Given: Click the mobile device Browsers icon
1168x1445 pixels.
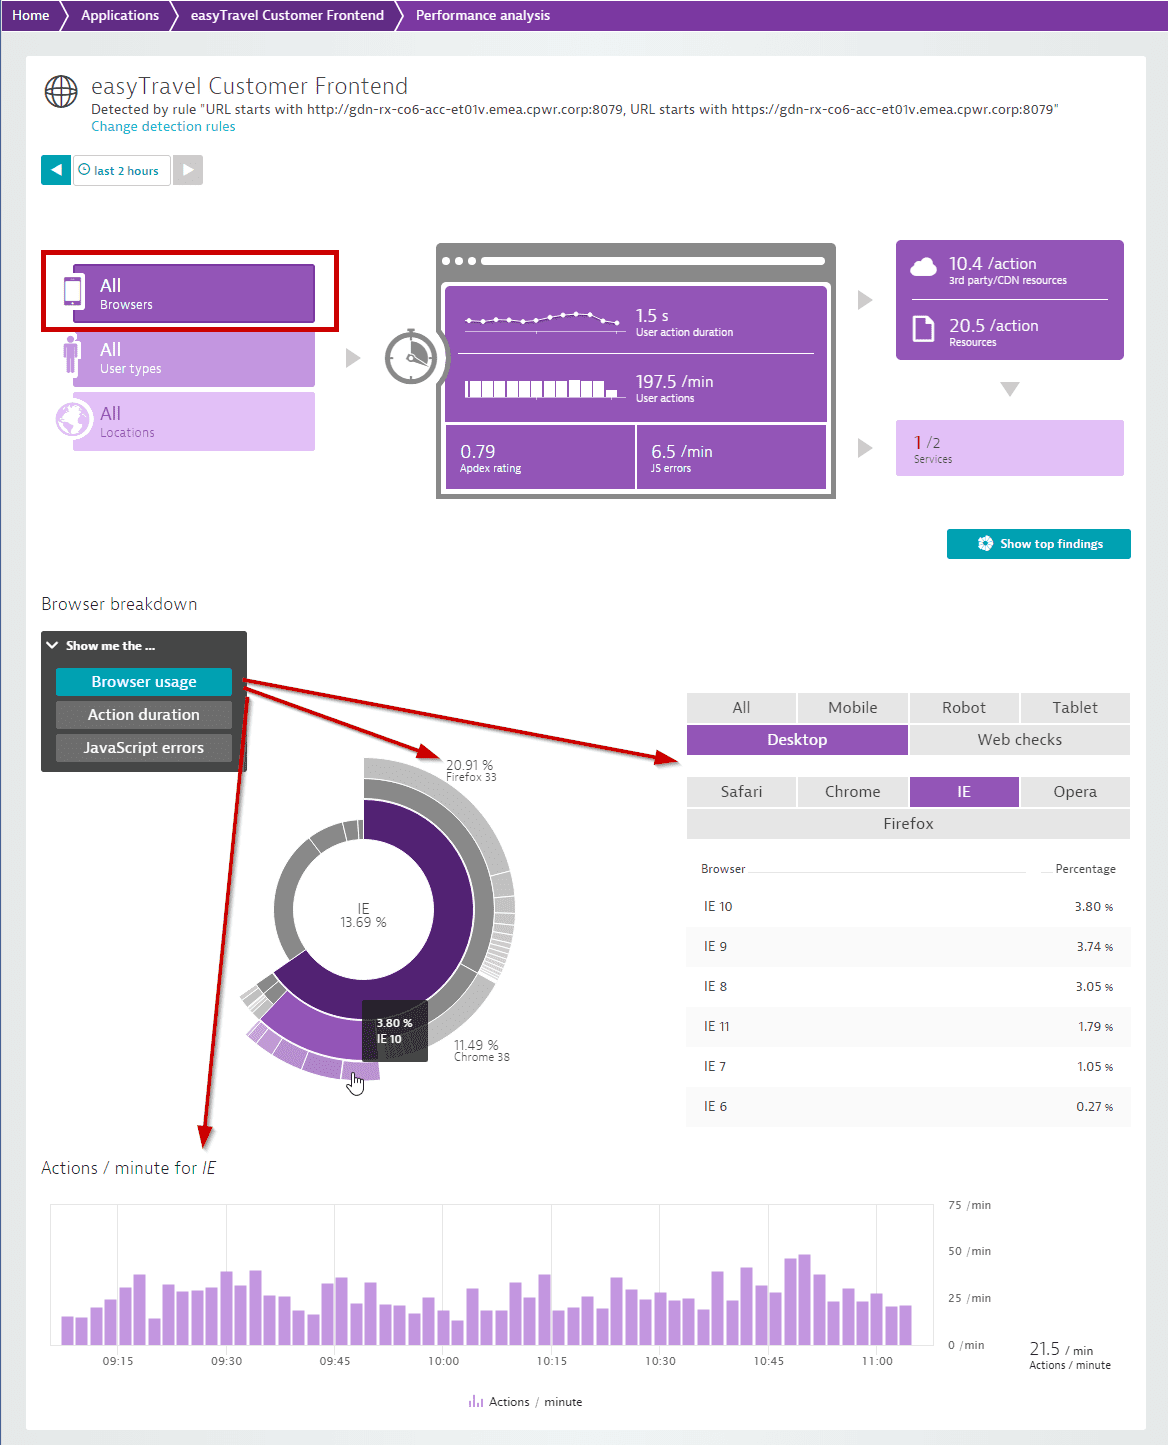Looking at the screenshot, I should click(x=73, y=290).
